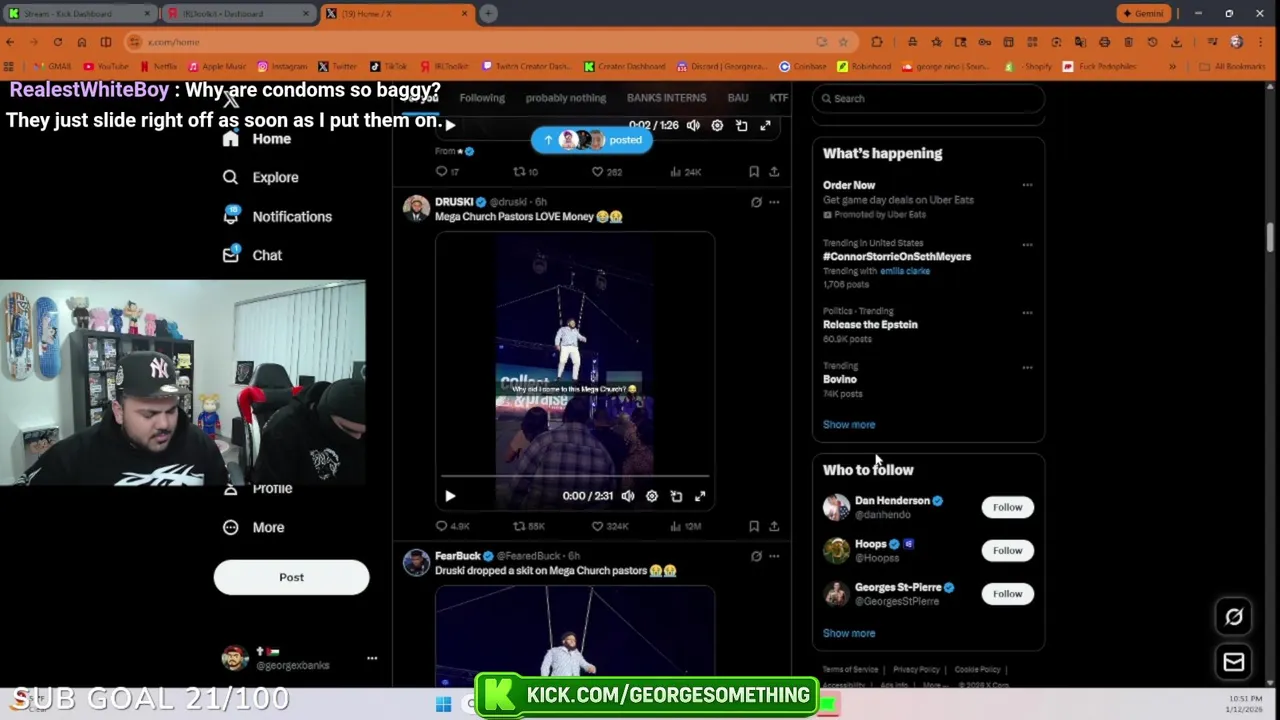Like DRUSKI's post with 324K likes
Image resolution: width=1280 pixels, height=720 pixels.
609,526
